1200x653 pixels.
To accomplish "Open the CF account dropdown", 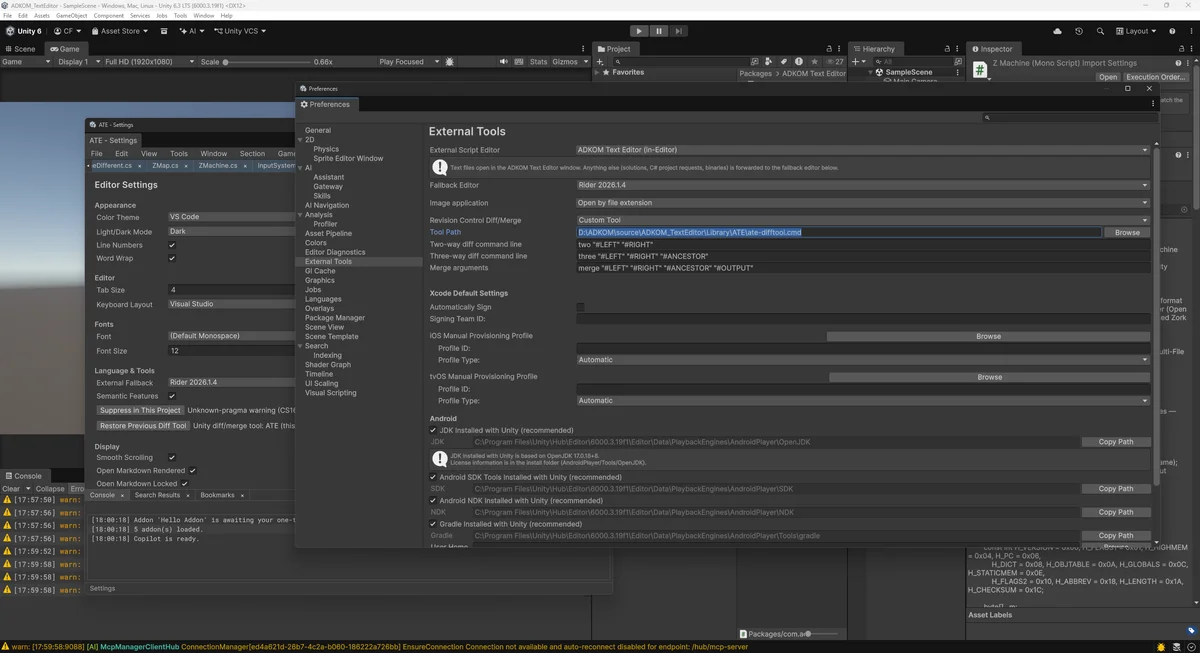I will (x=68, y=31).
